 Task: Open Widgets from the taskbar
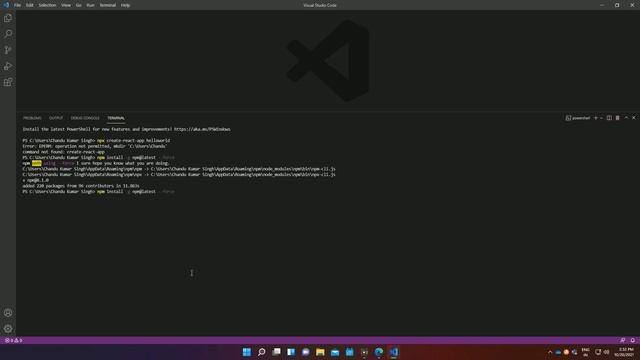pos(291,352)
